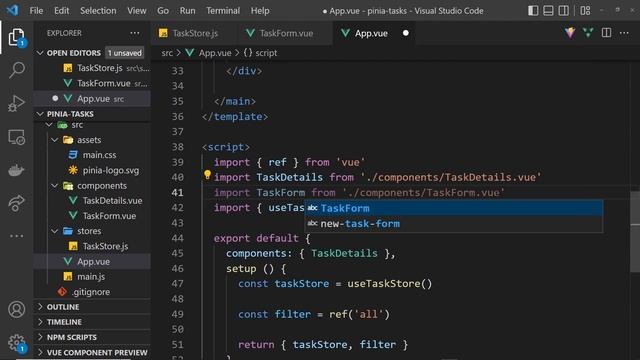Open TaskStore.js in Open Editors list
This screenshot has height=360, width=640.
[x=92, y=68]
